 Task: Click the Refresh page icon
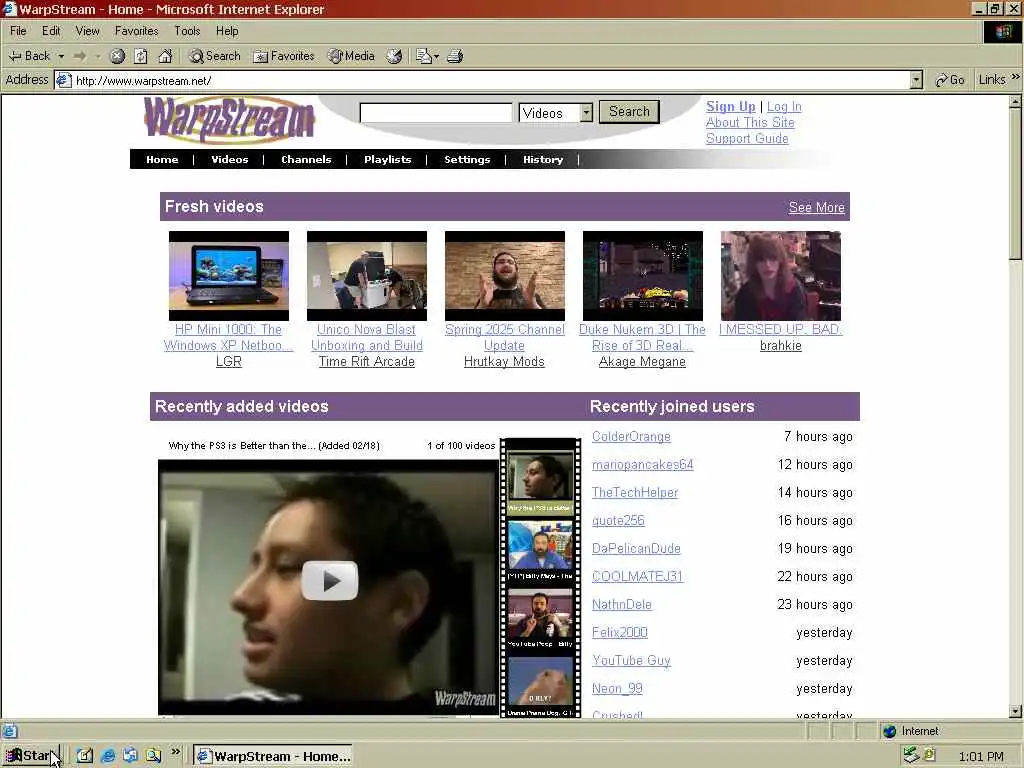coord(141,56)
